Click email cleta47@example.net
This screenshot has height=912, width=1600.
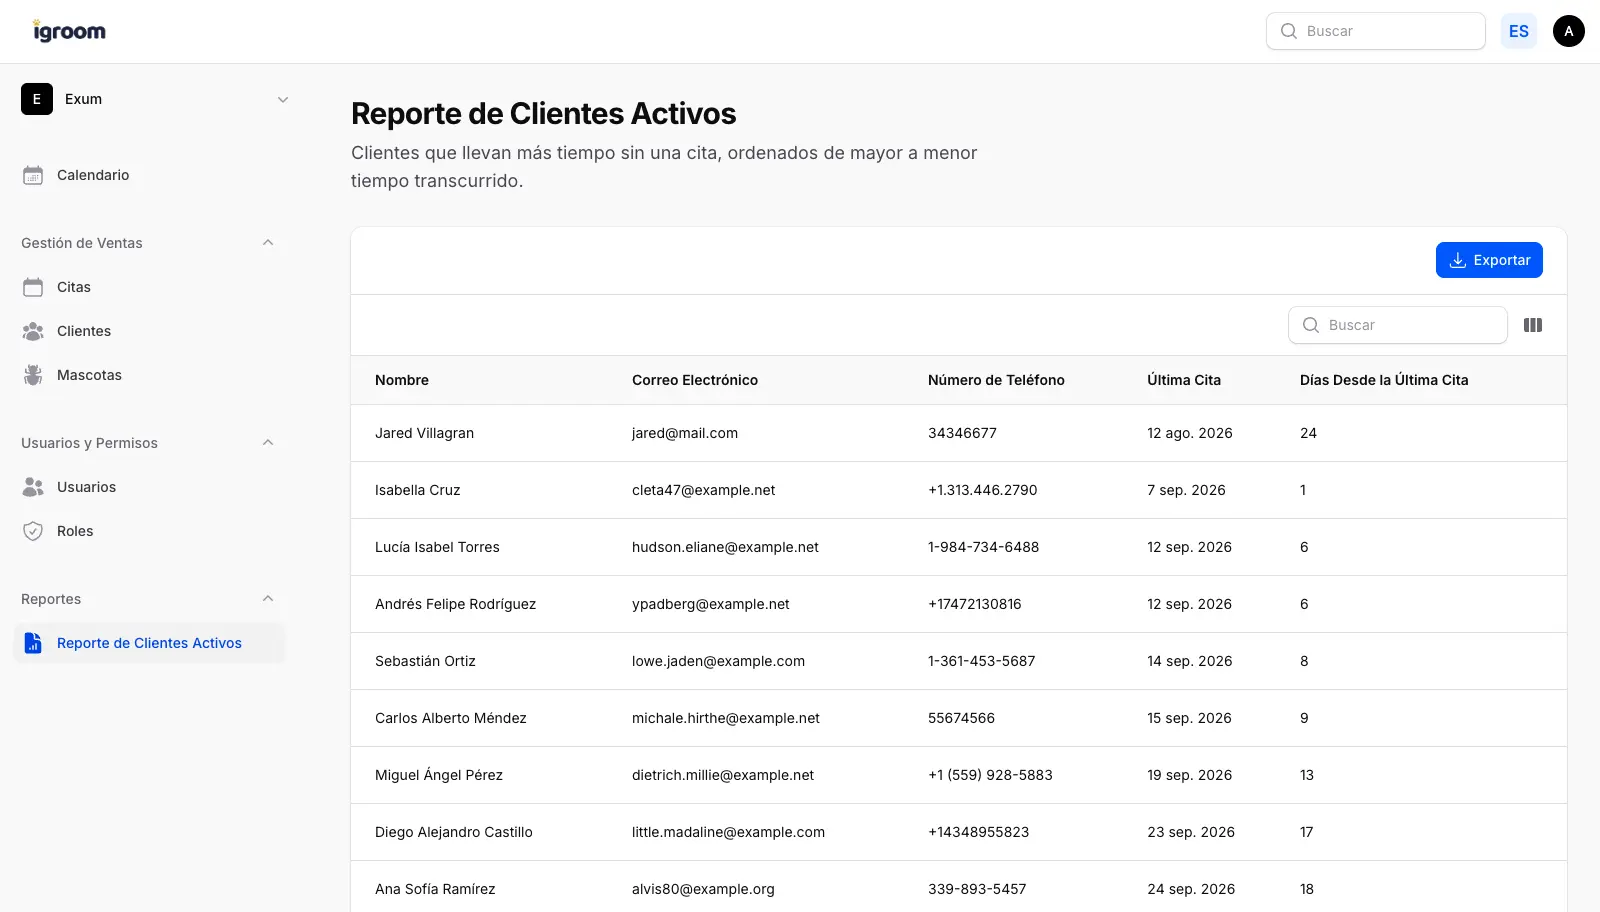point(704,490)
